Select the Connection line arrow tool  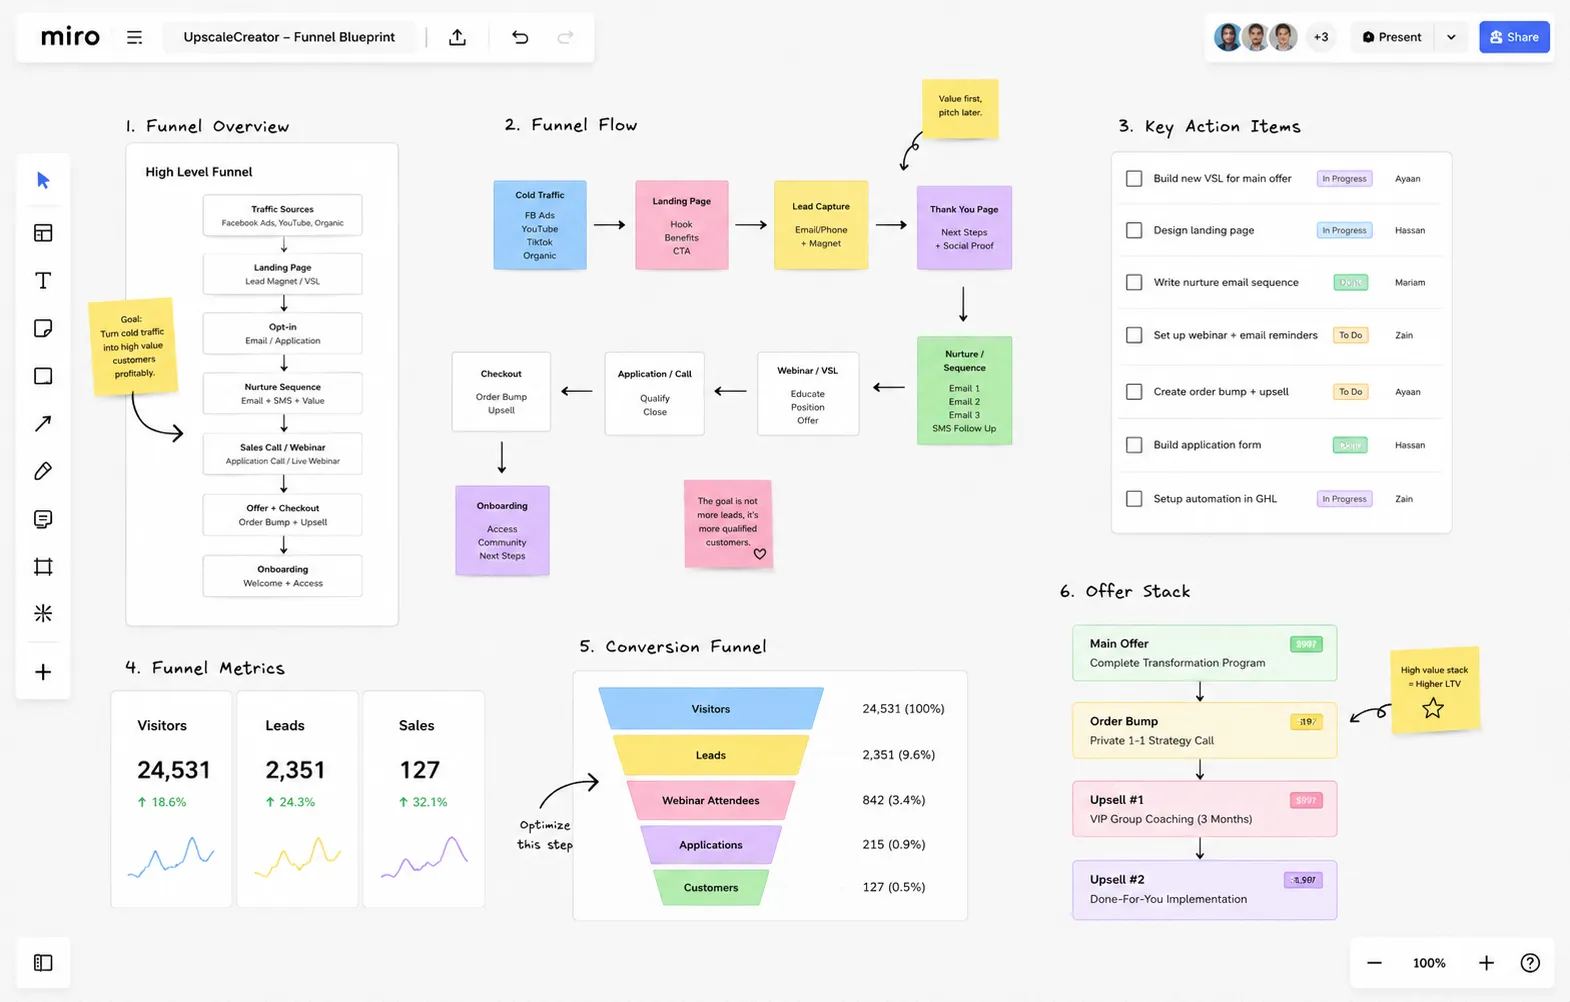[x=43, y=424]
